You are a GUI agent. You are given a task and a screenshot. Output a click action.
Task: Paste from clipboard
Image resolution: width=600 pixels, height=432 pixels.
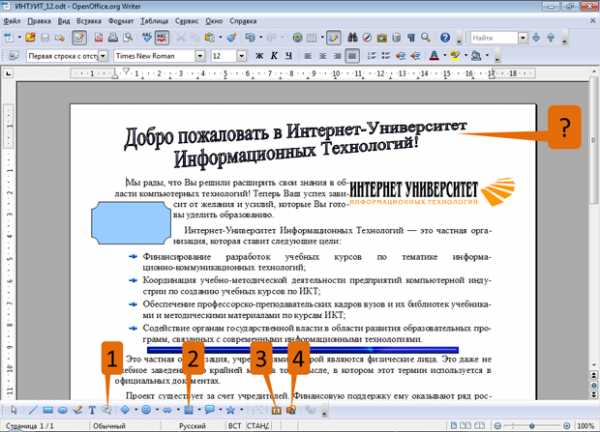[209, 37]
